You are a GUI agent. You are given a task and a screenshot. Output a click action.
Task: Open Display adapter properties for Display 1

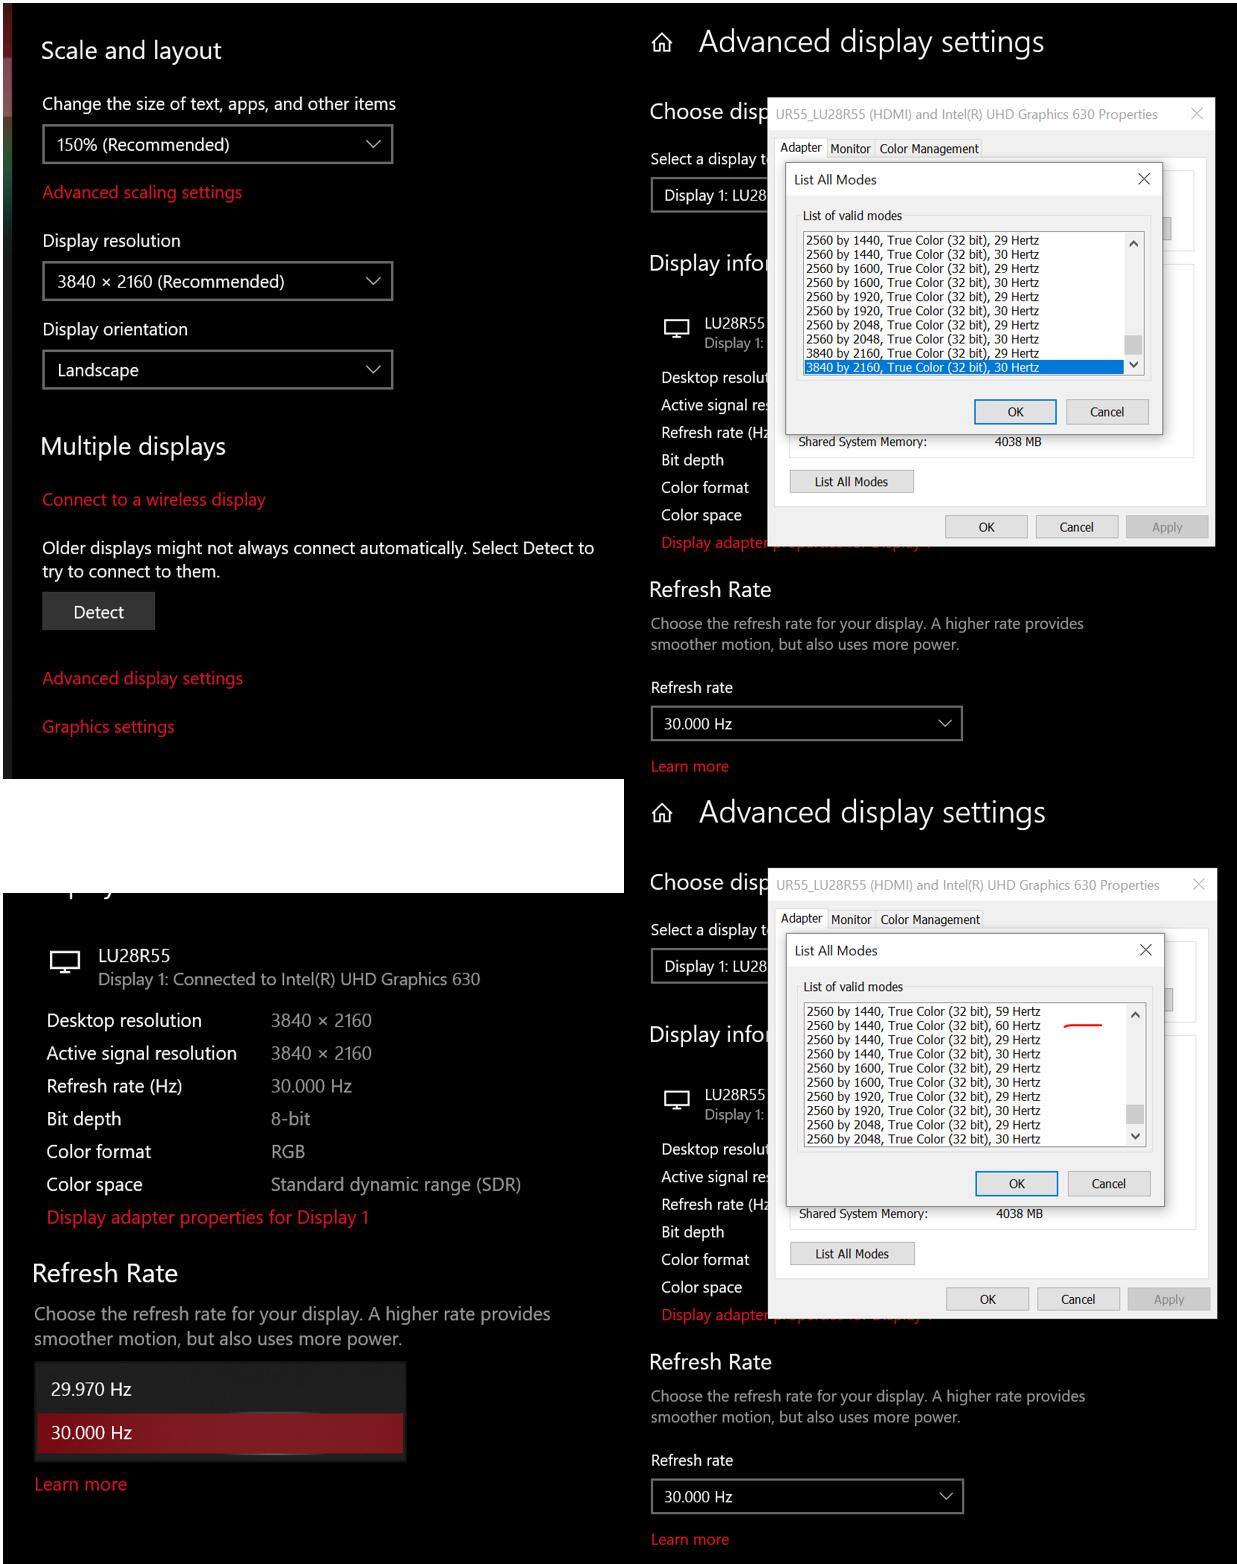pos(206,1217)
